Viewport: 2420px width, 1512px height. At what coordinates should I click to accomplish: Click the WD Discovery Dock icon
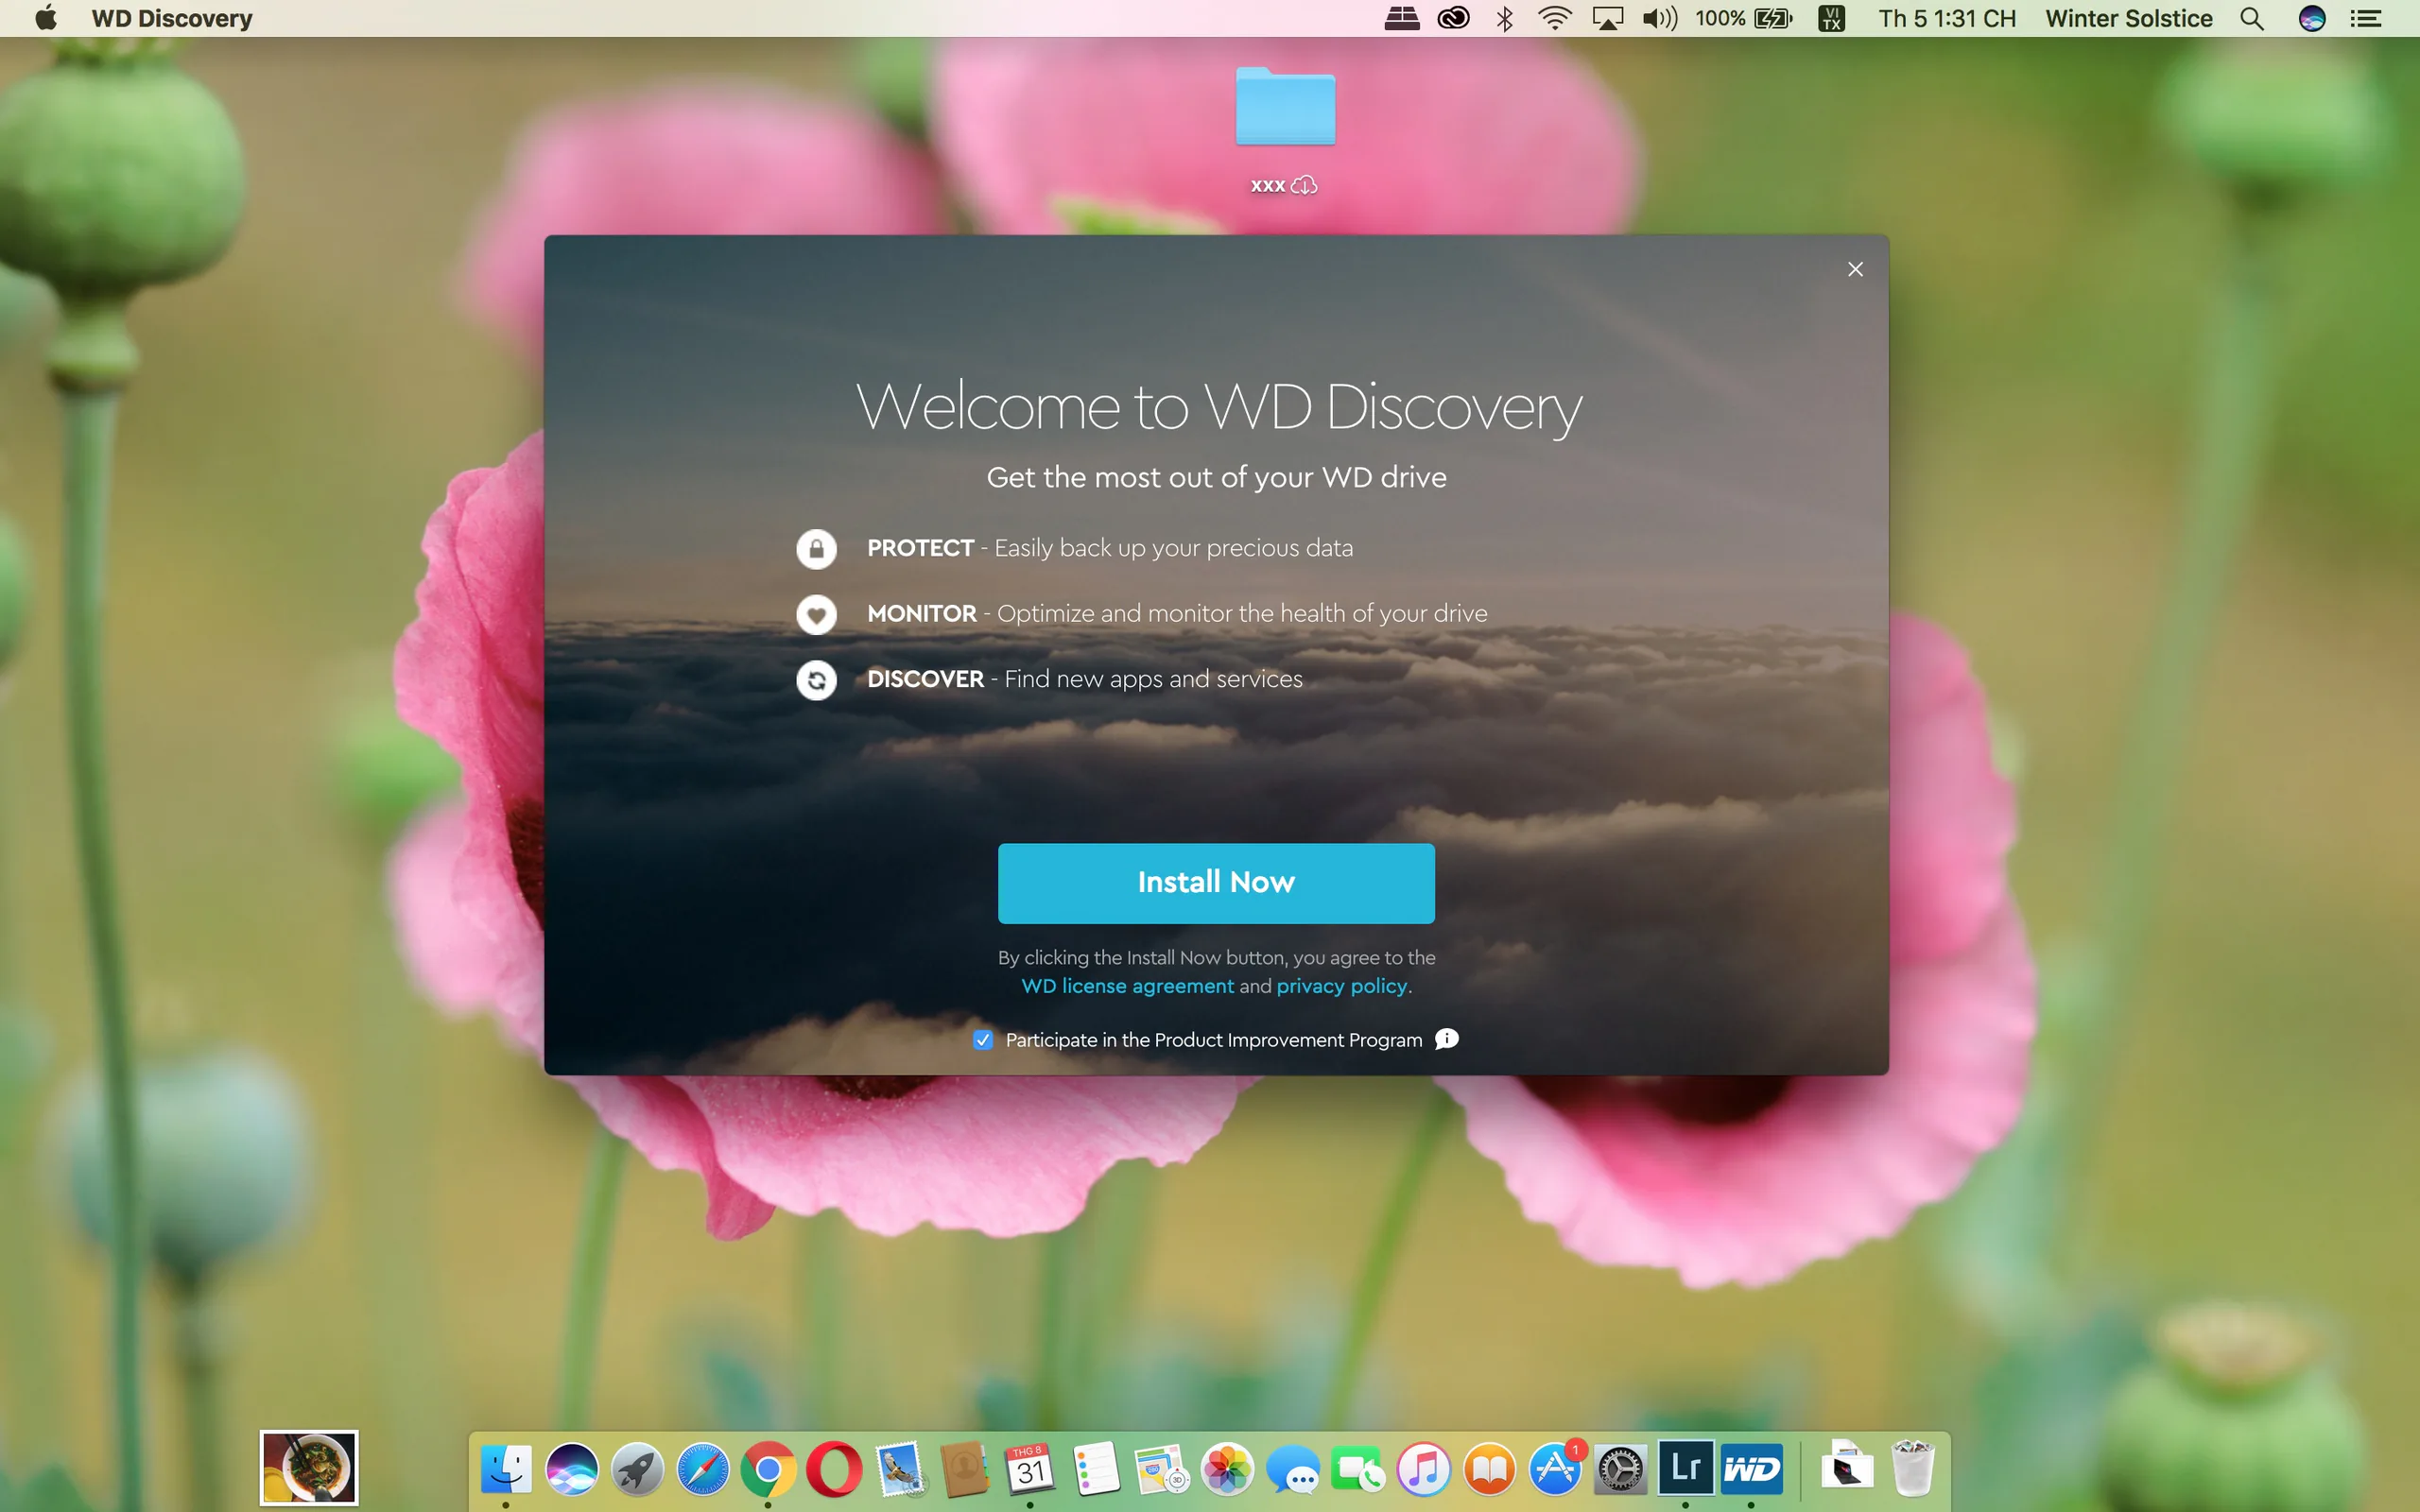(1752, 1469)
